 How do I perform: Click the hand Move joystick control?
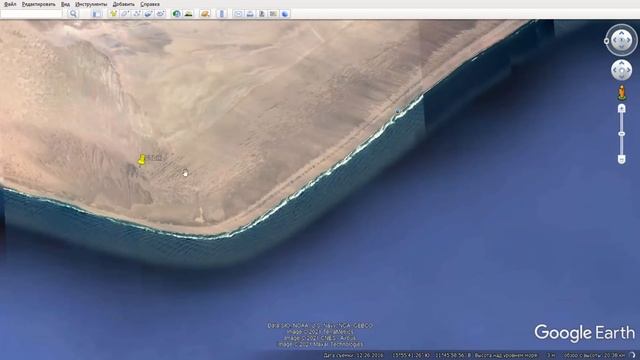coord(621,70)
